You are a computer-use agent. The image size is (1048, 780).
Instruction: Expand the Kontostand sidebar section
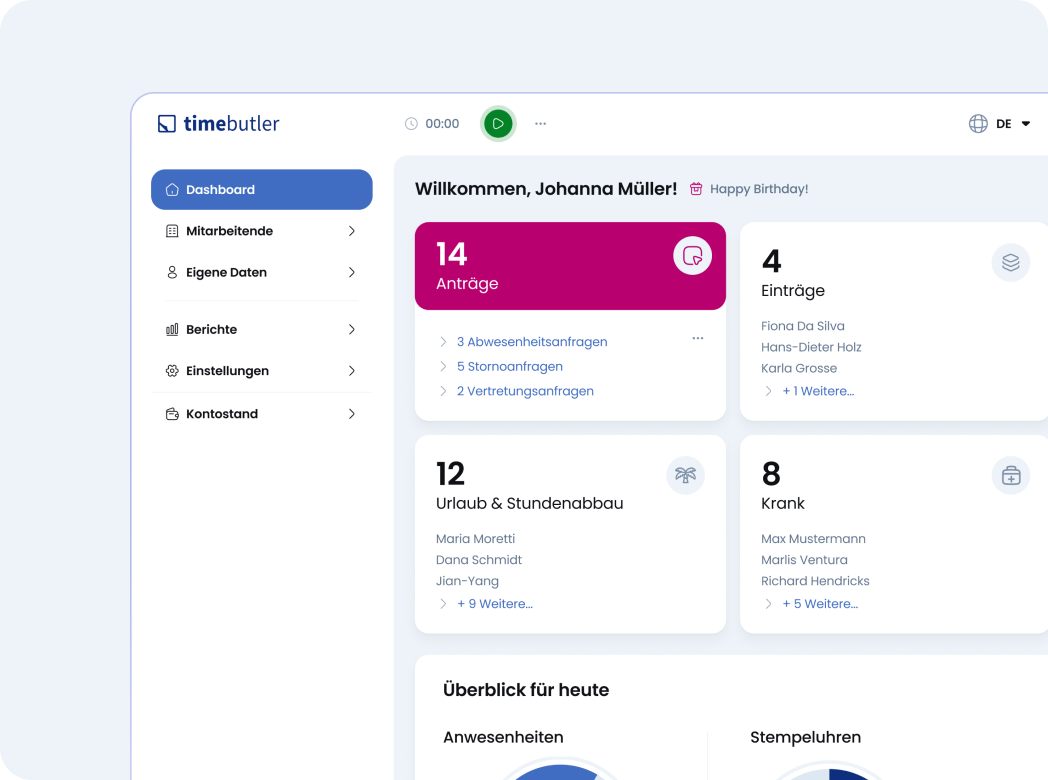pos(351,414)
